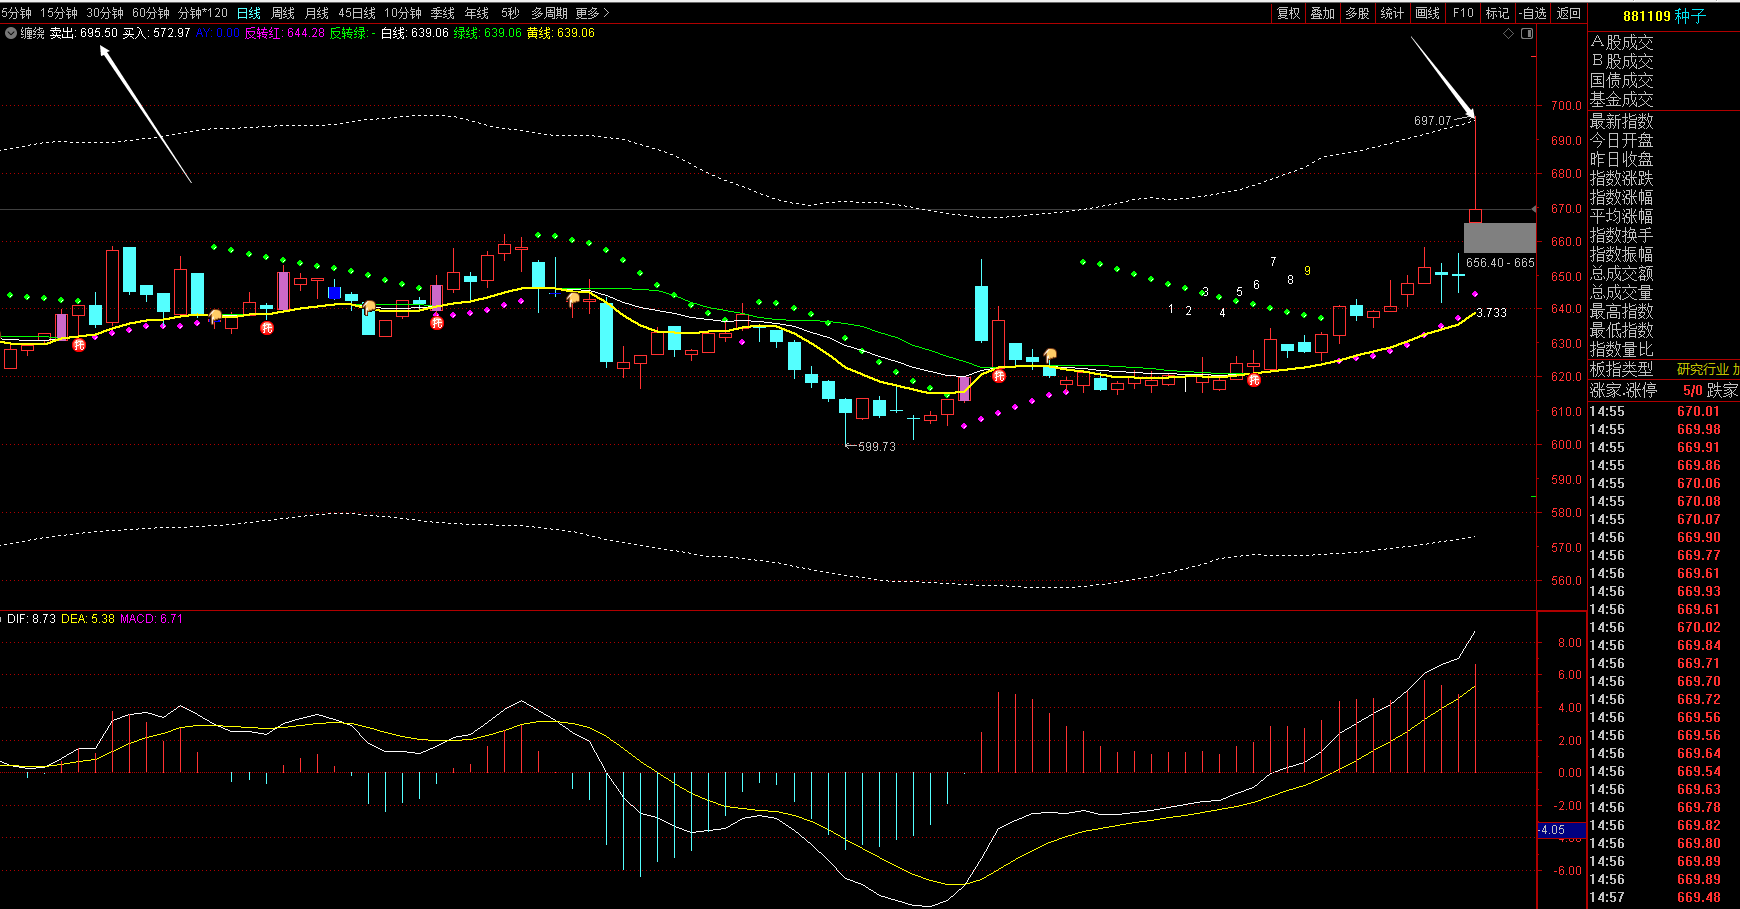Switch to 30分钟 period tab
This screenshot has height=909, width=1740.
tap(104, 13)
